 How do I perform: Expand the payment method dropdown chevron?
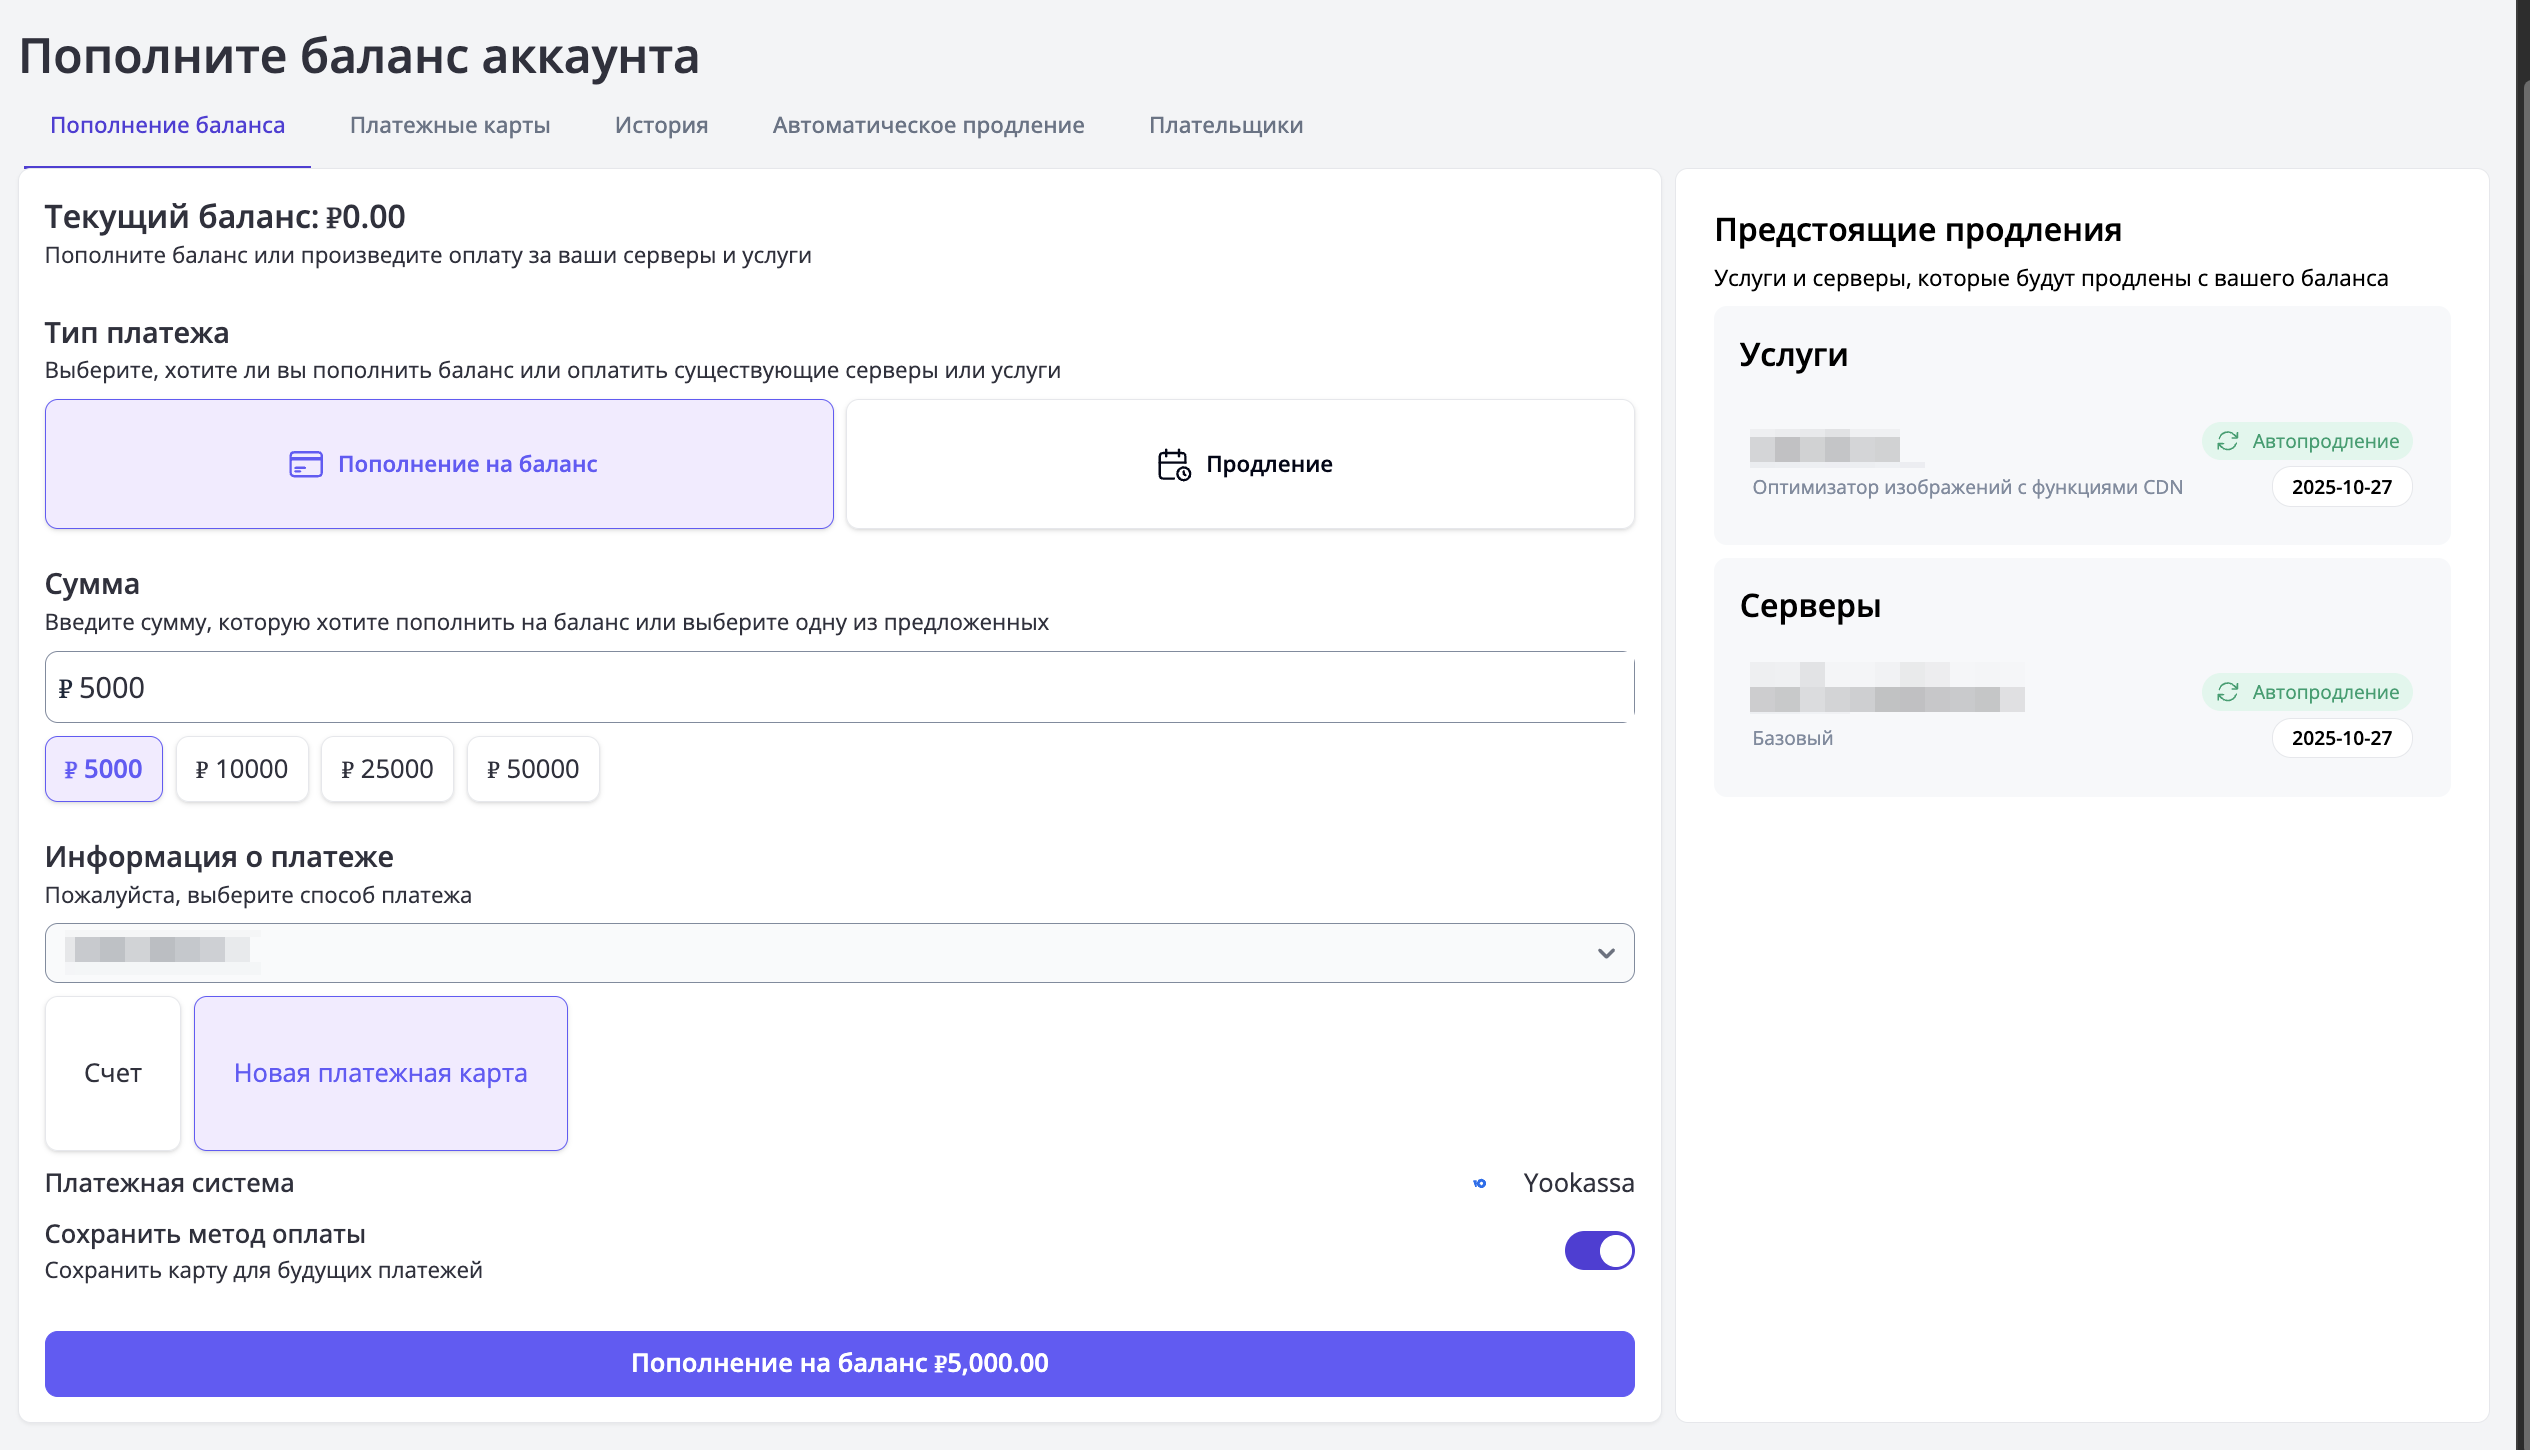pos(1606,953)
